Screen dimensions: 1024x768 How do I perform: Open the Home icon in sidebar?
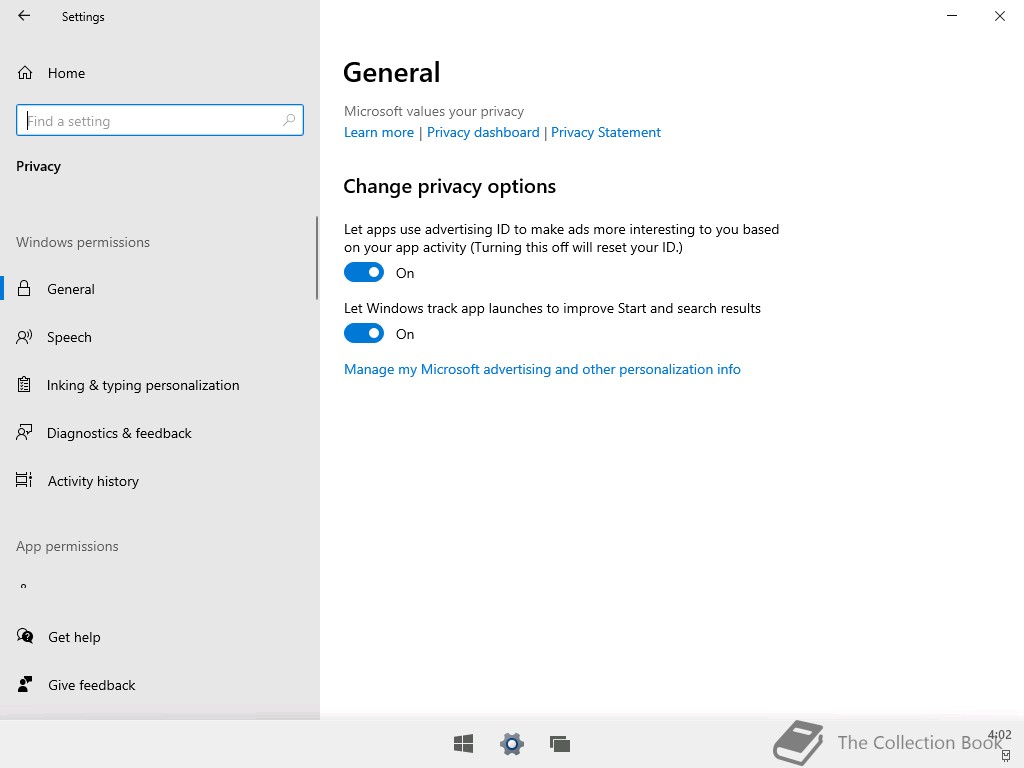25,72
